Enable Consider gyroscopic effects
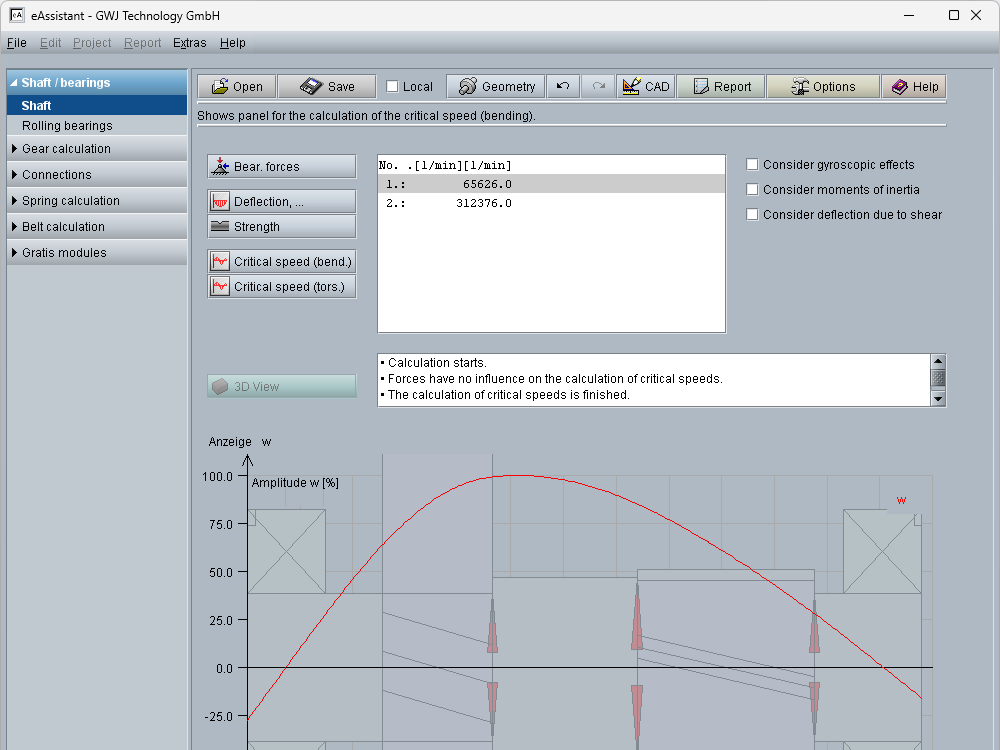This screenshot has height=750, width=1000. click(753, 165)
